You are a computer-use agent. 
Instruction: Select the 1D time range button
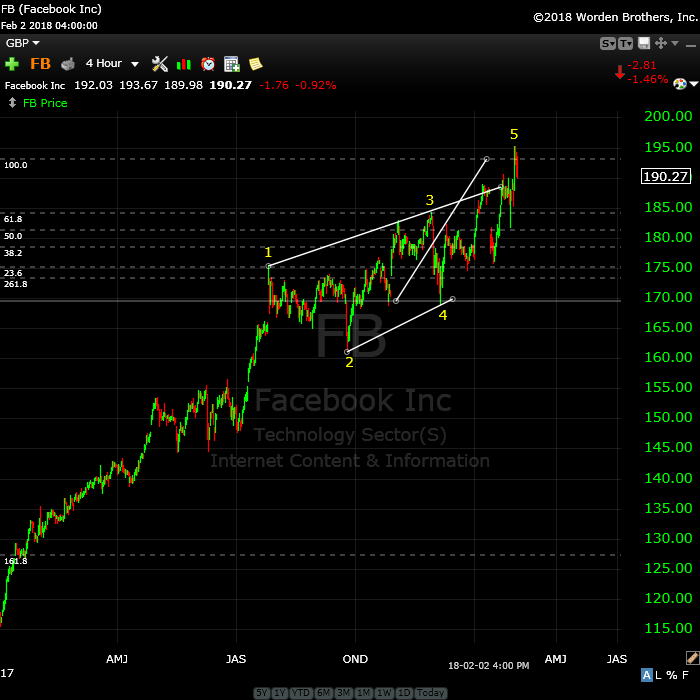404,693
